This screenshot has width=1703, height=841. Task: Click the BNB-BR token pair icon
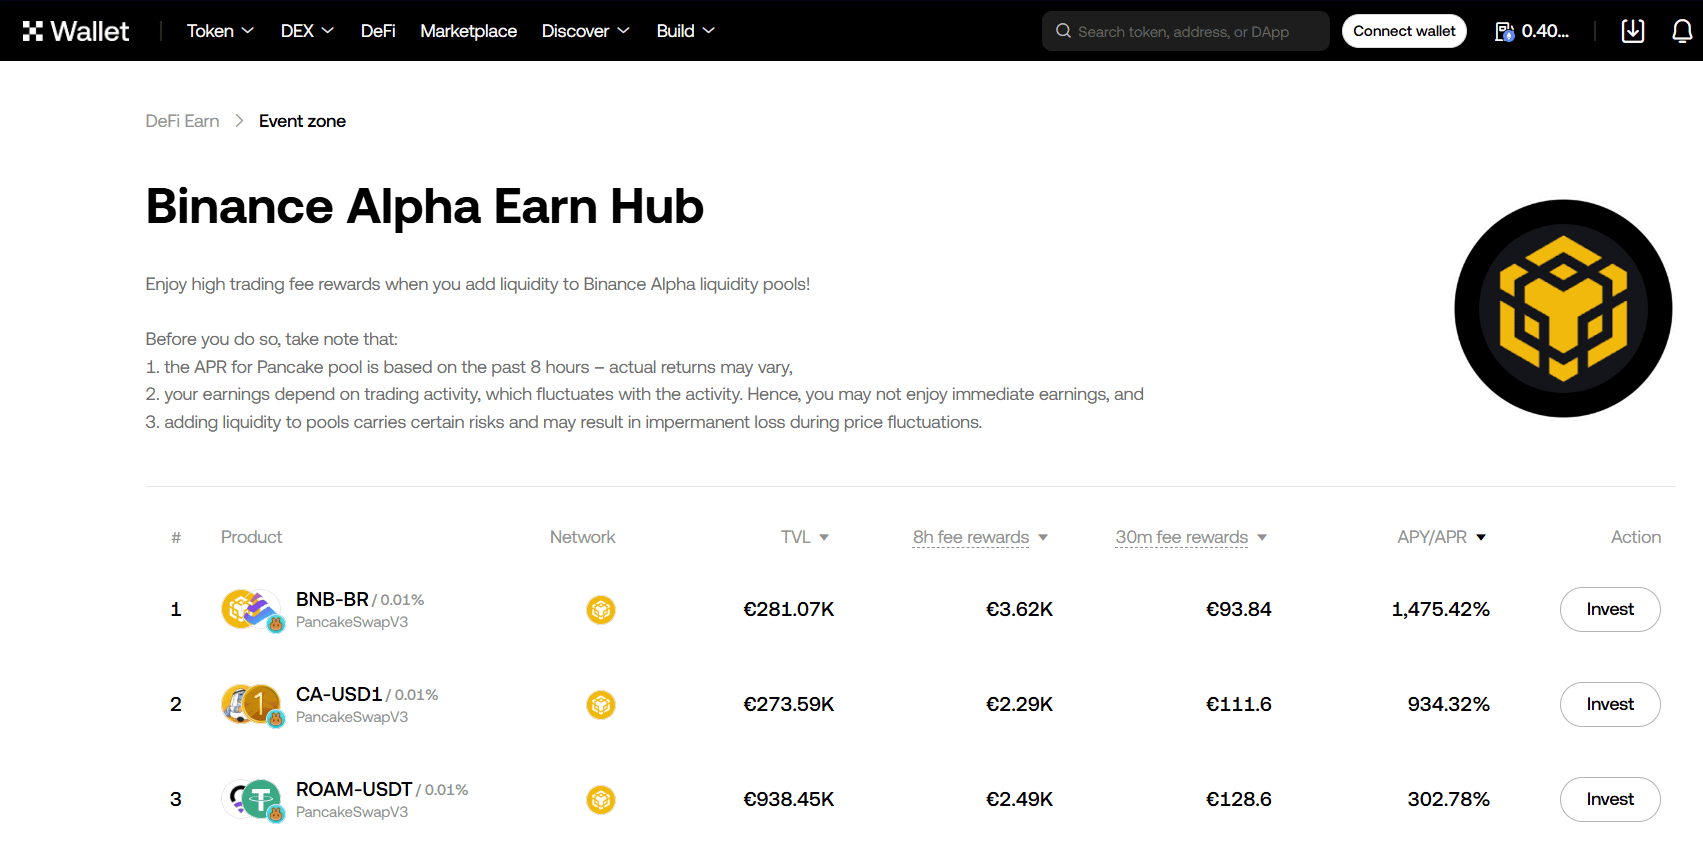[250, 609]
